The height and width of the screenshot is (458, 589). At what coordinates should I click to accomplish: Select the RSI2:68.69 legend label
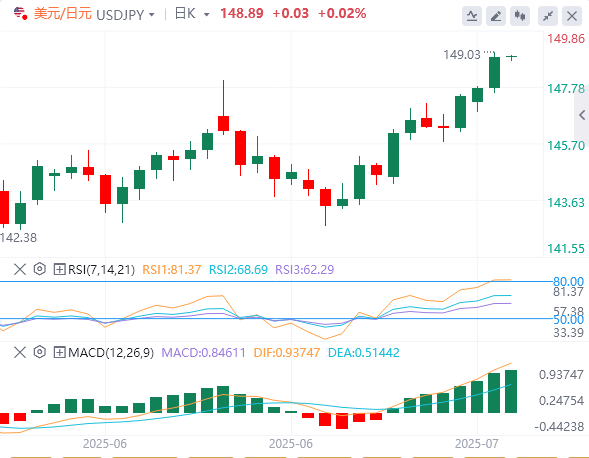pos(238,269)
